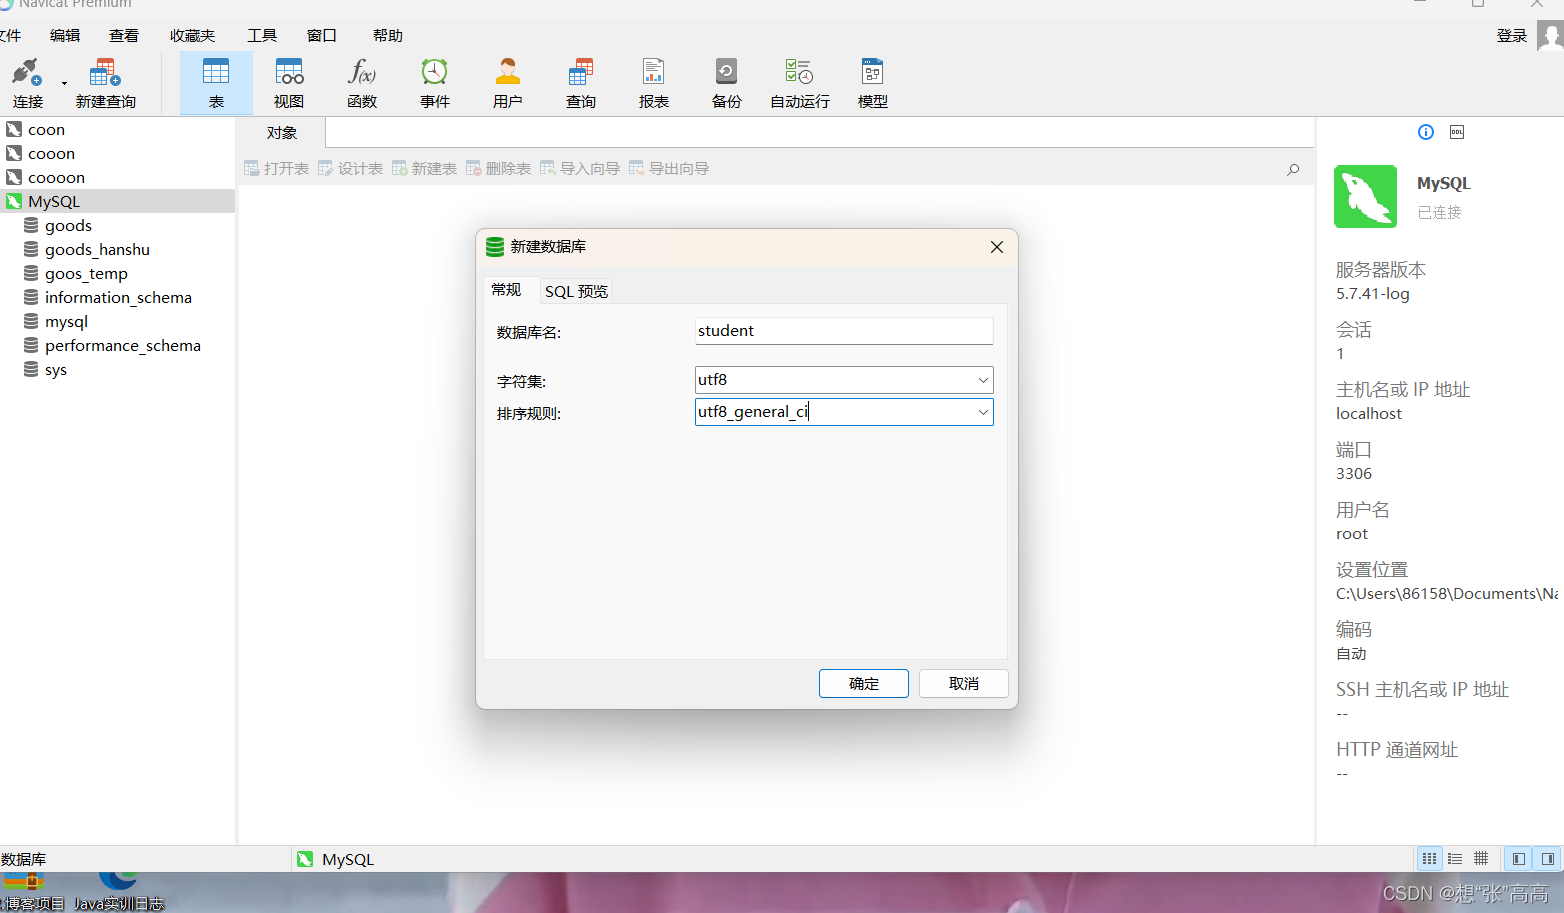The image size is (1564, 913).
Task: Switch to the Objects tab
Action: pyautogui.click(x=282, y=133)
